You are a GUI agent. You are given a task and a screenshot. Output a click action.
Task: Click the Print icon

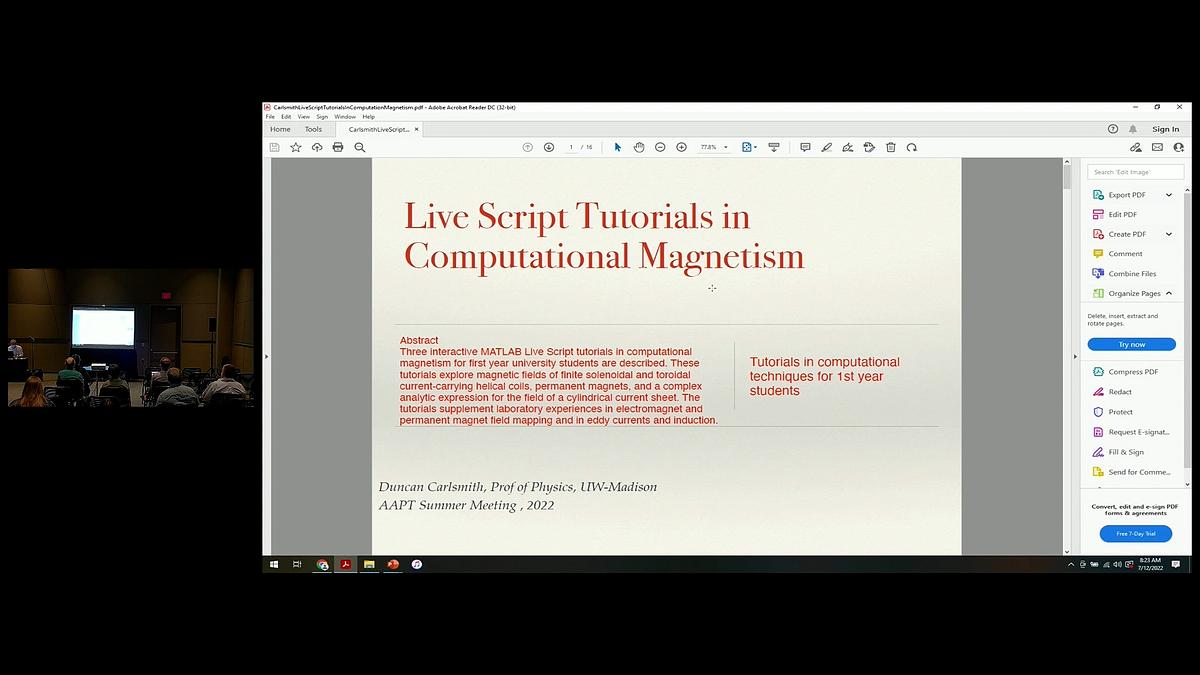point(339,147)
